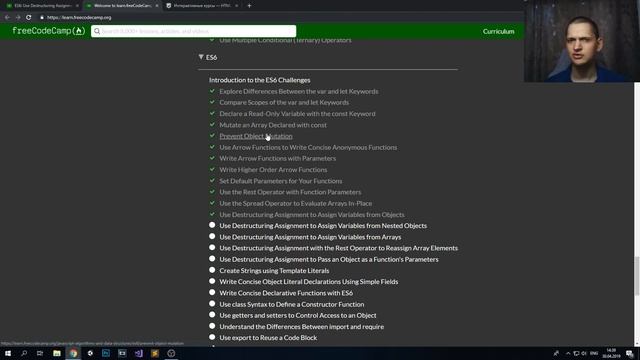The height and width of the screenshot is (360, 640).
Task: Open Write Concise Declarative Functions with ES6
Action: (x=286, y=293)
